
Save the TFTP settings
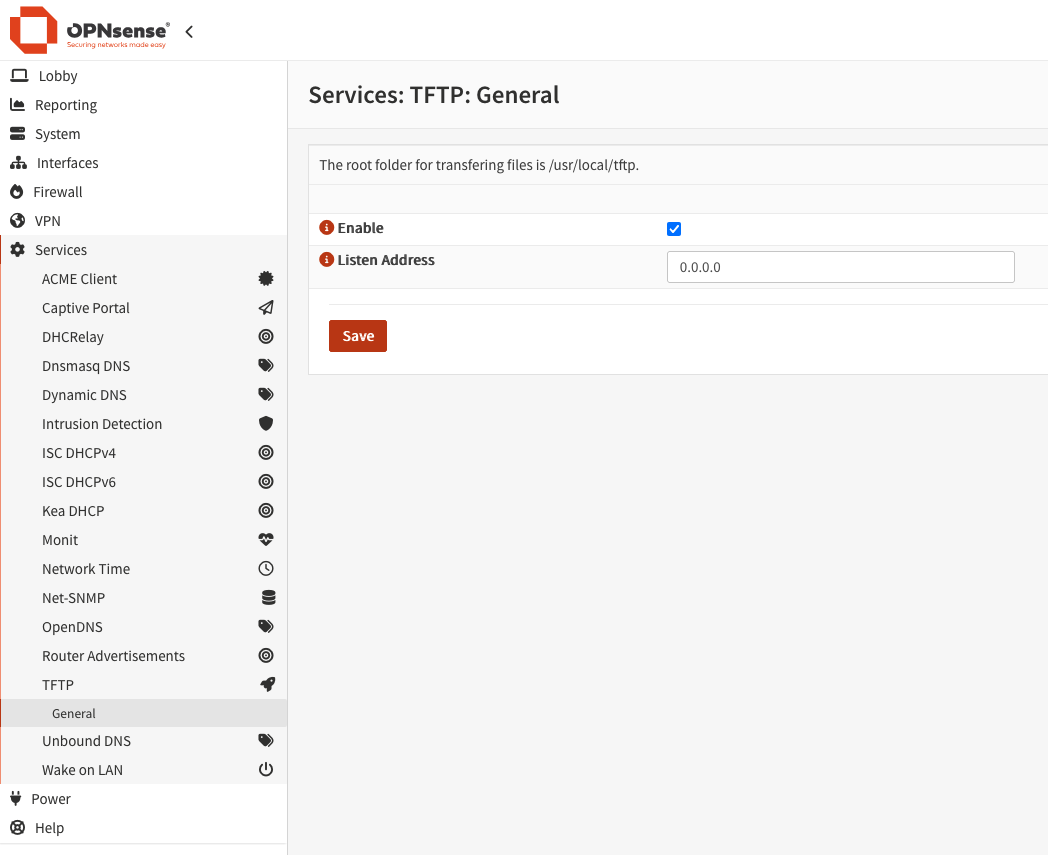pos(357,336)
